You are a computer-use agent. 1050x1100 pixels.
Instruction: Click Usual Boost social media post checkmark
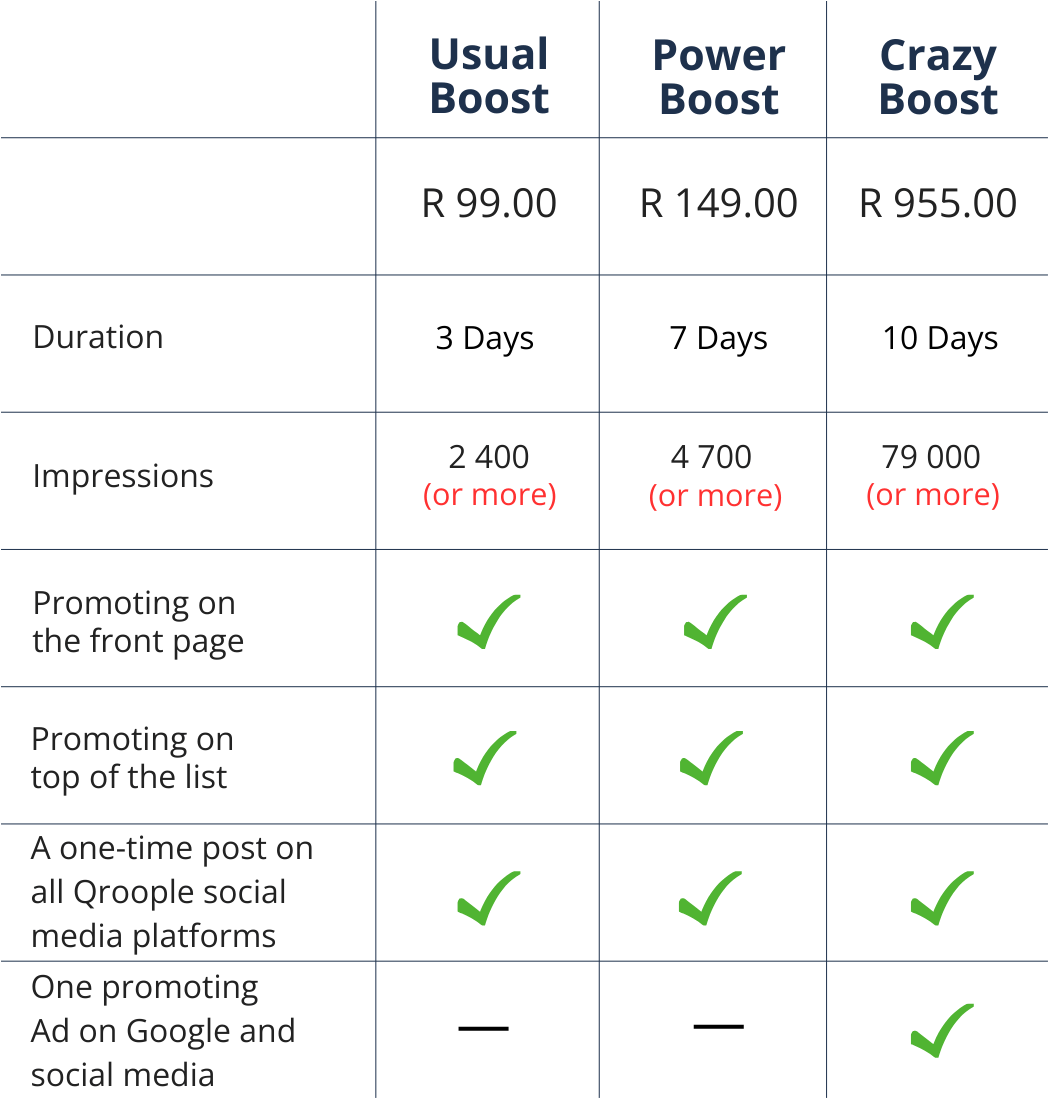[488, 898]
